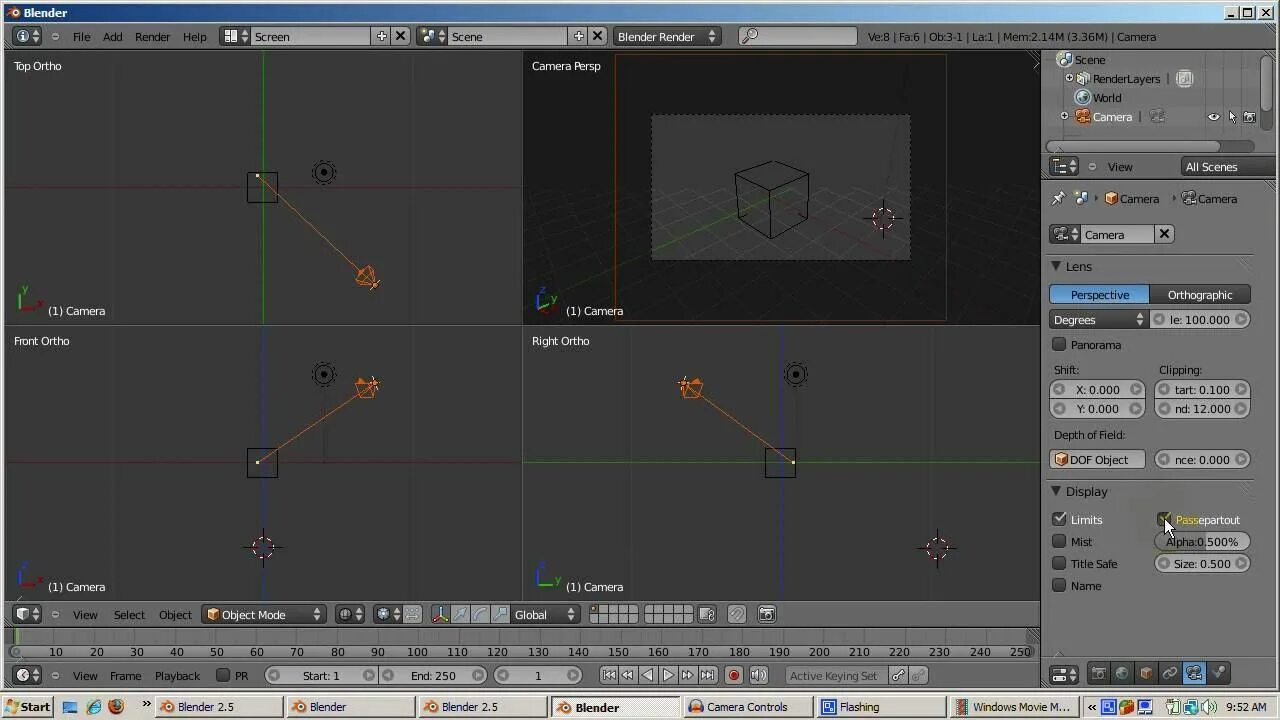This screenshot has width=1280, height=720.
Task: Open the Render menu
Action: click(x=152, y=36)
